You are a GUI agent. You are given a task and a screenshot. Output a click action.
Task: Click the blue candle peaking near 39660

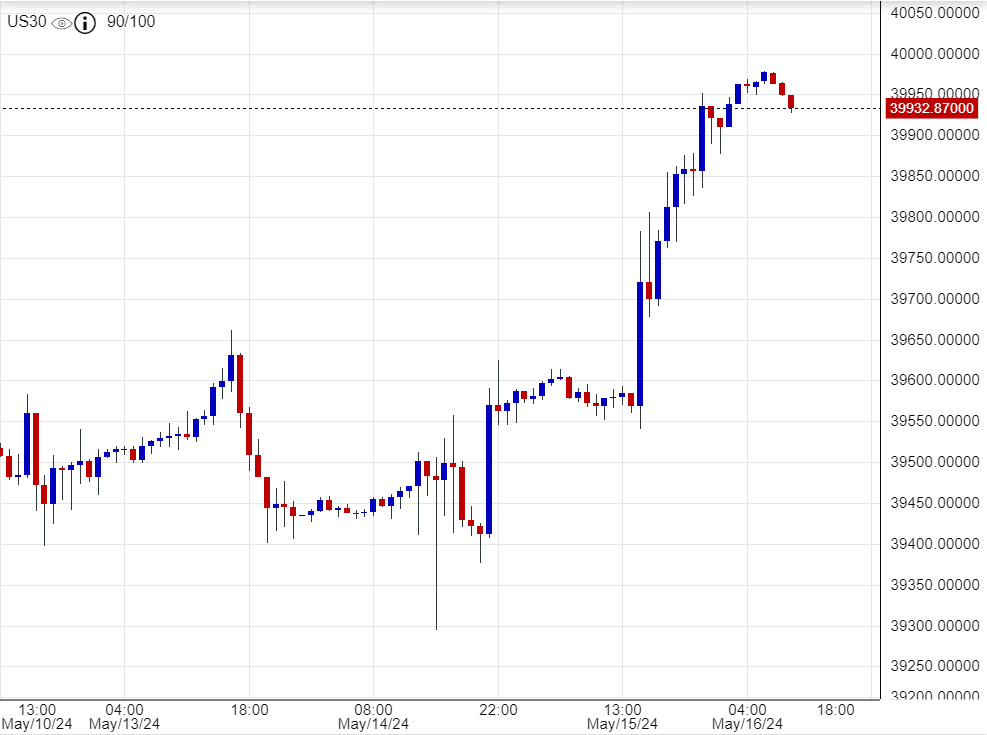pyautogui.click(x=231, y=367)
